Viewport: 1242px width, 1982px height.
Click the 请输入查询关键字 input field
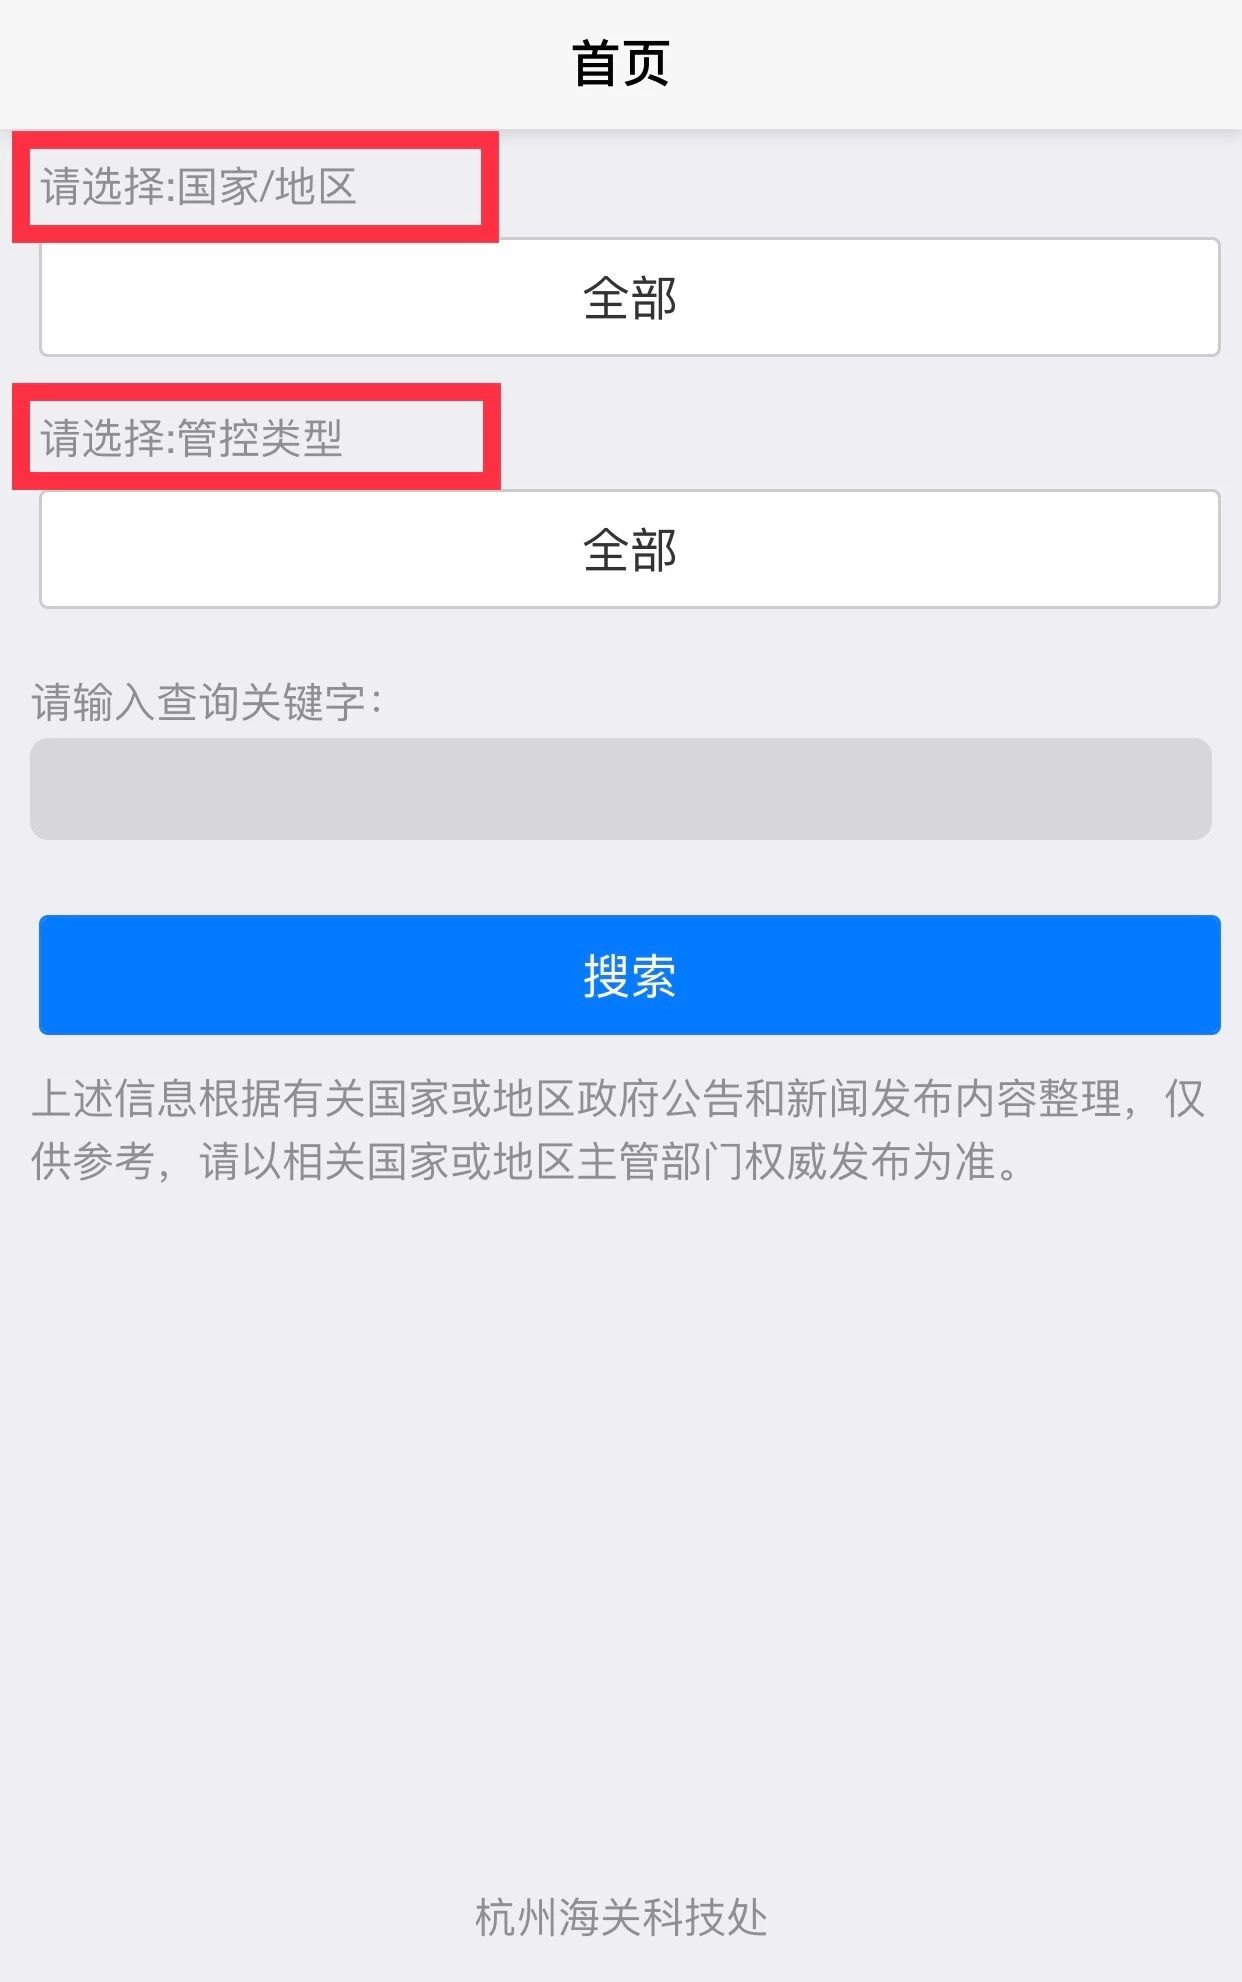(621, 789)
